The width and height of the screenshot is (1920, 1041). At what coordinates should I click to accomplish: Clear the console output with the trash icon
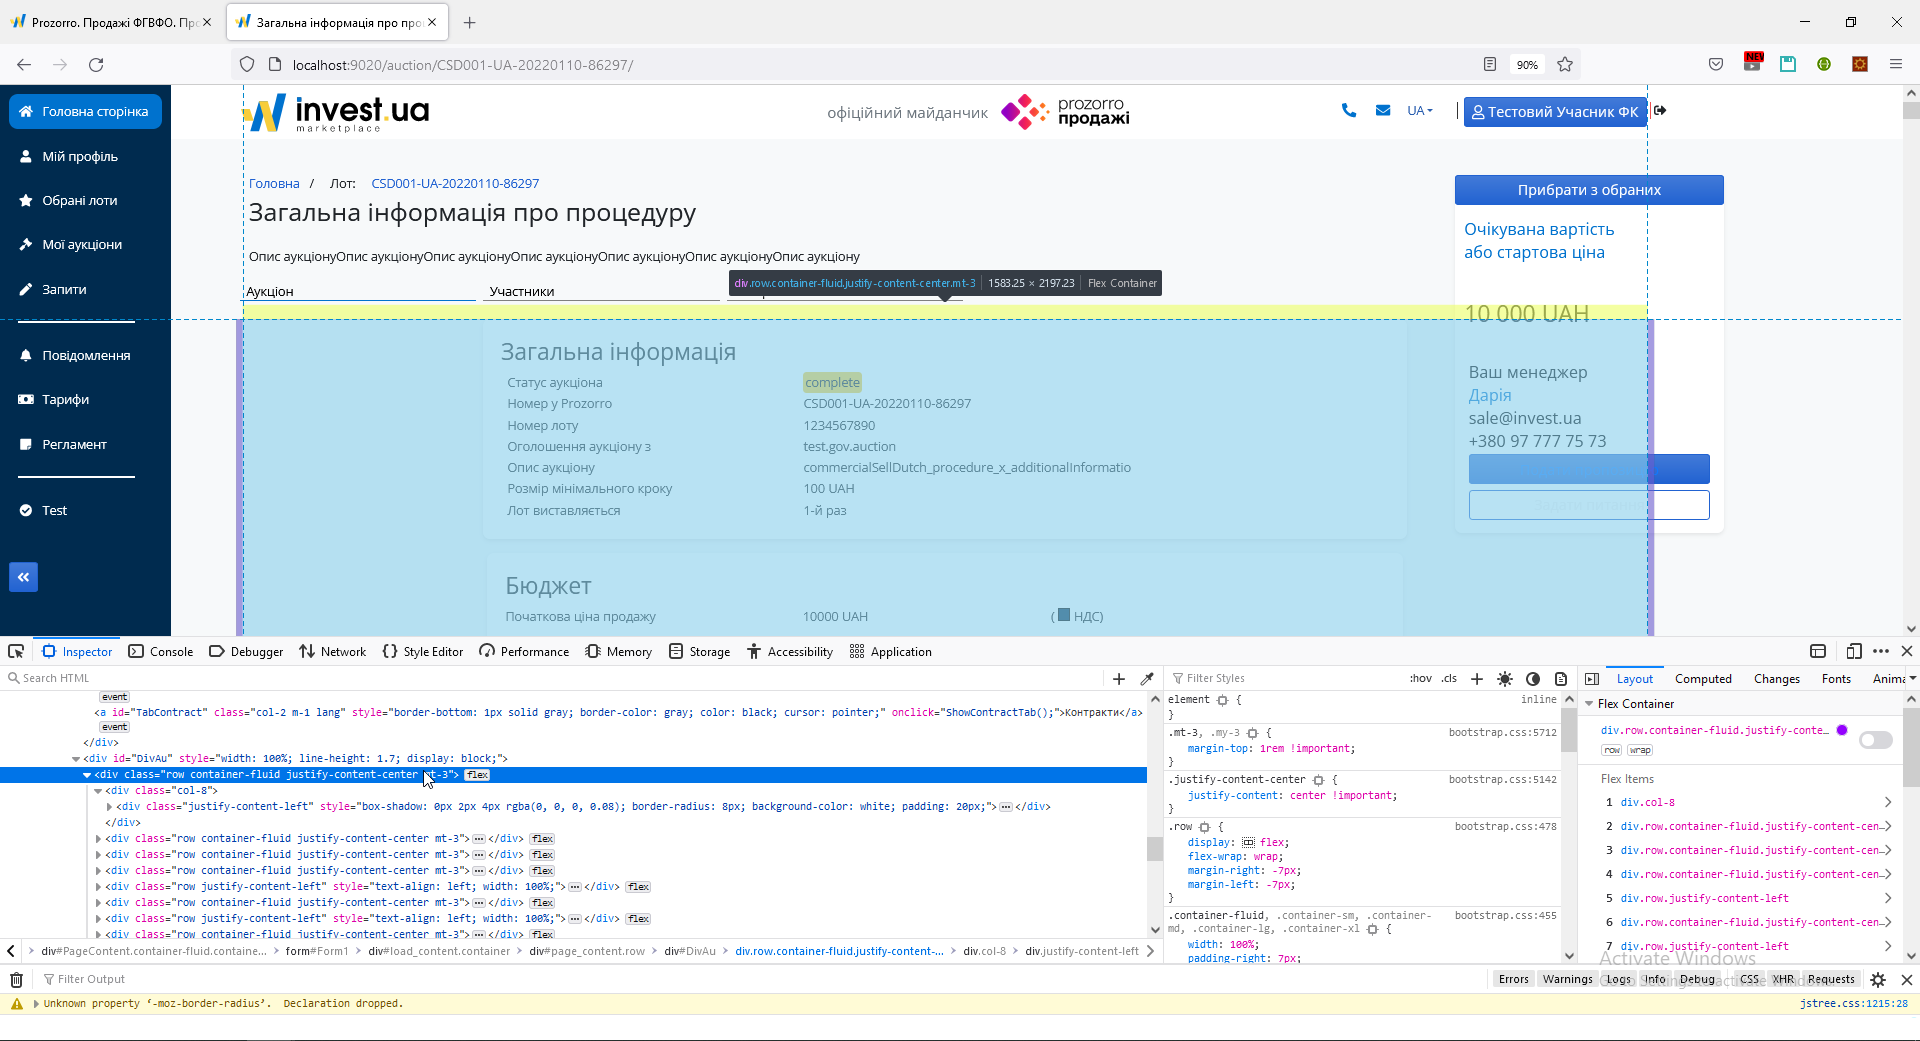(16, 980)
